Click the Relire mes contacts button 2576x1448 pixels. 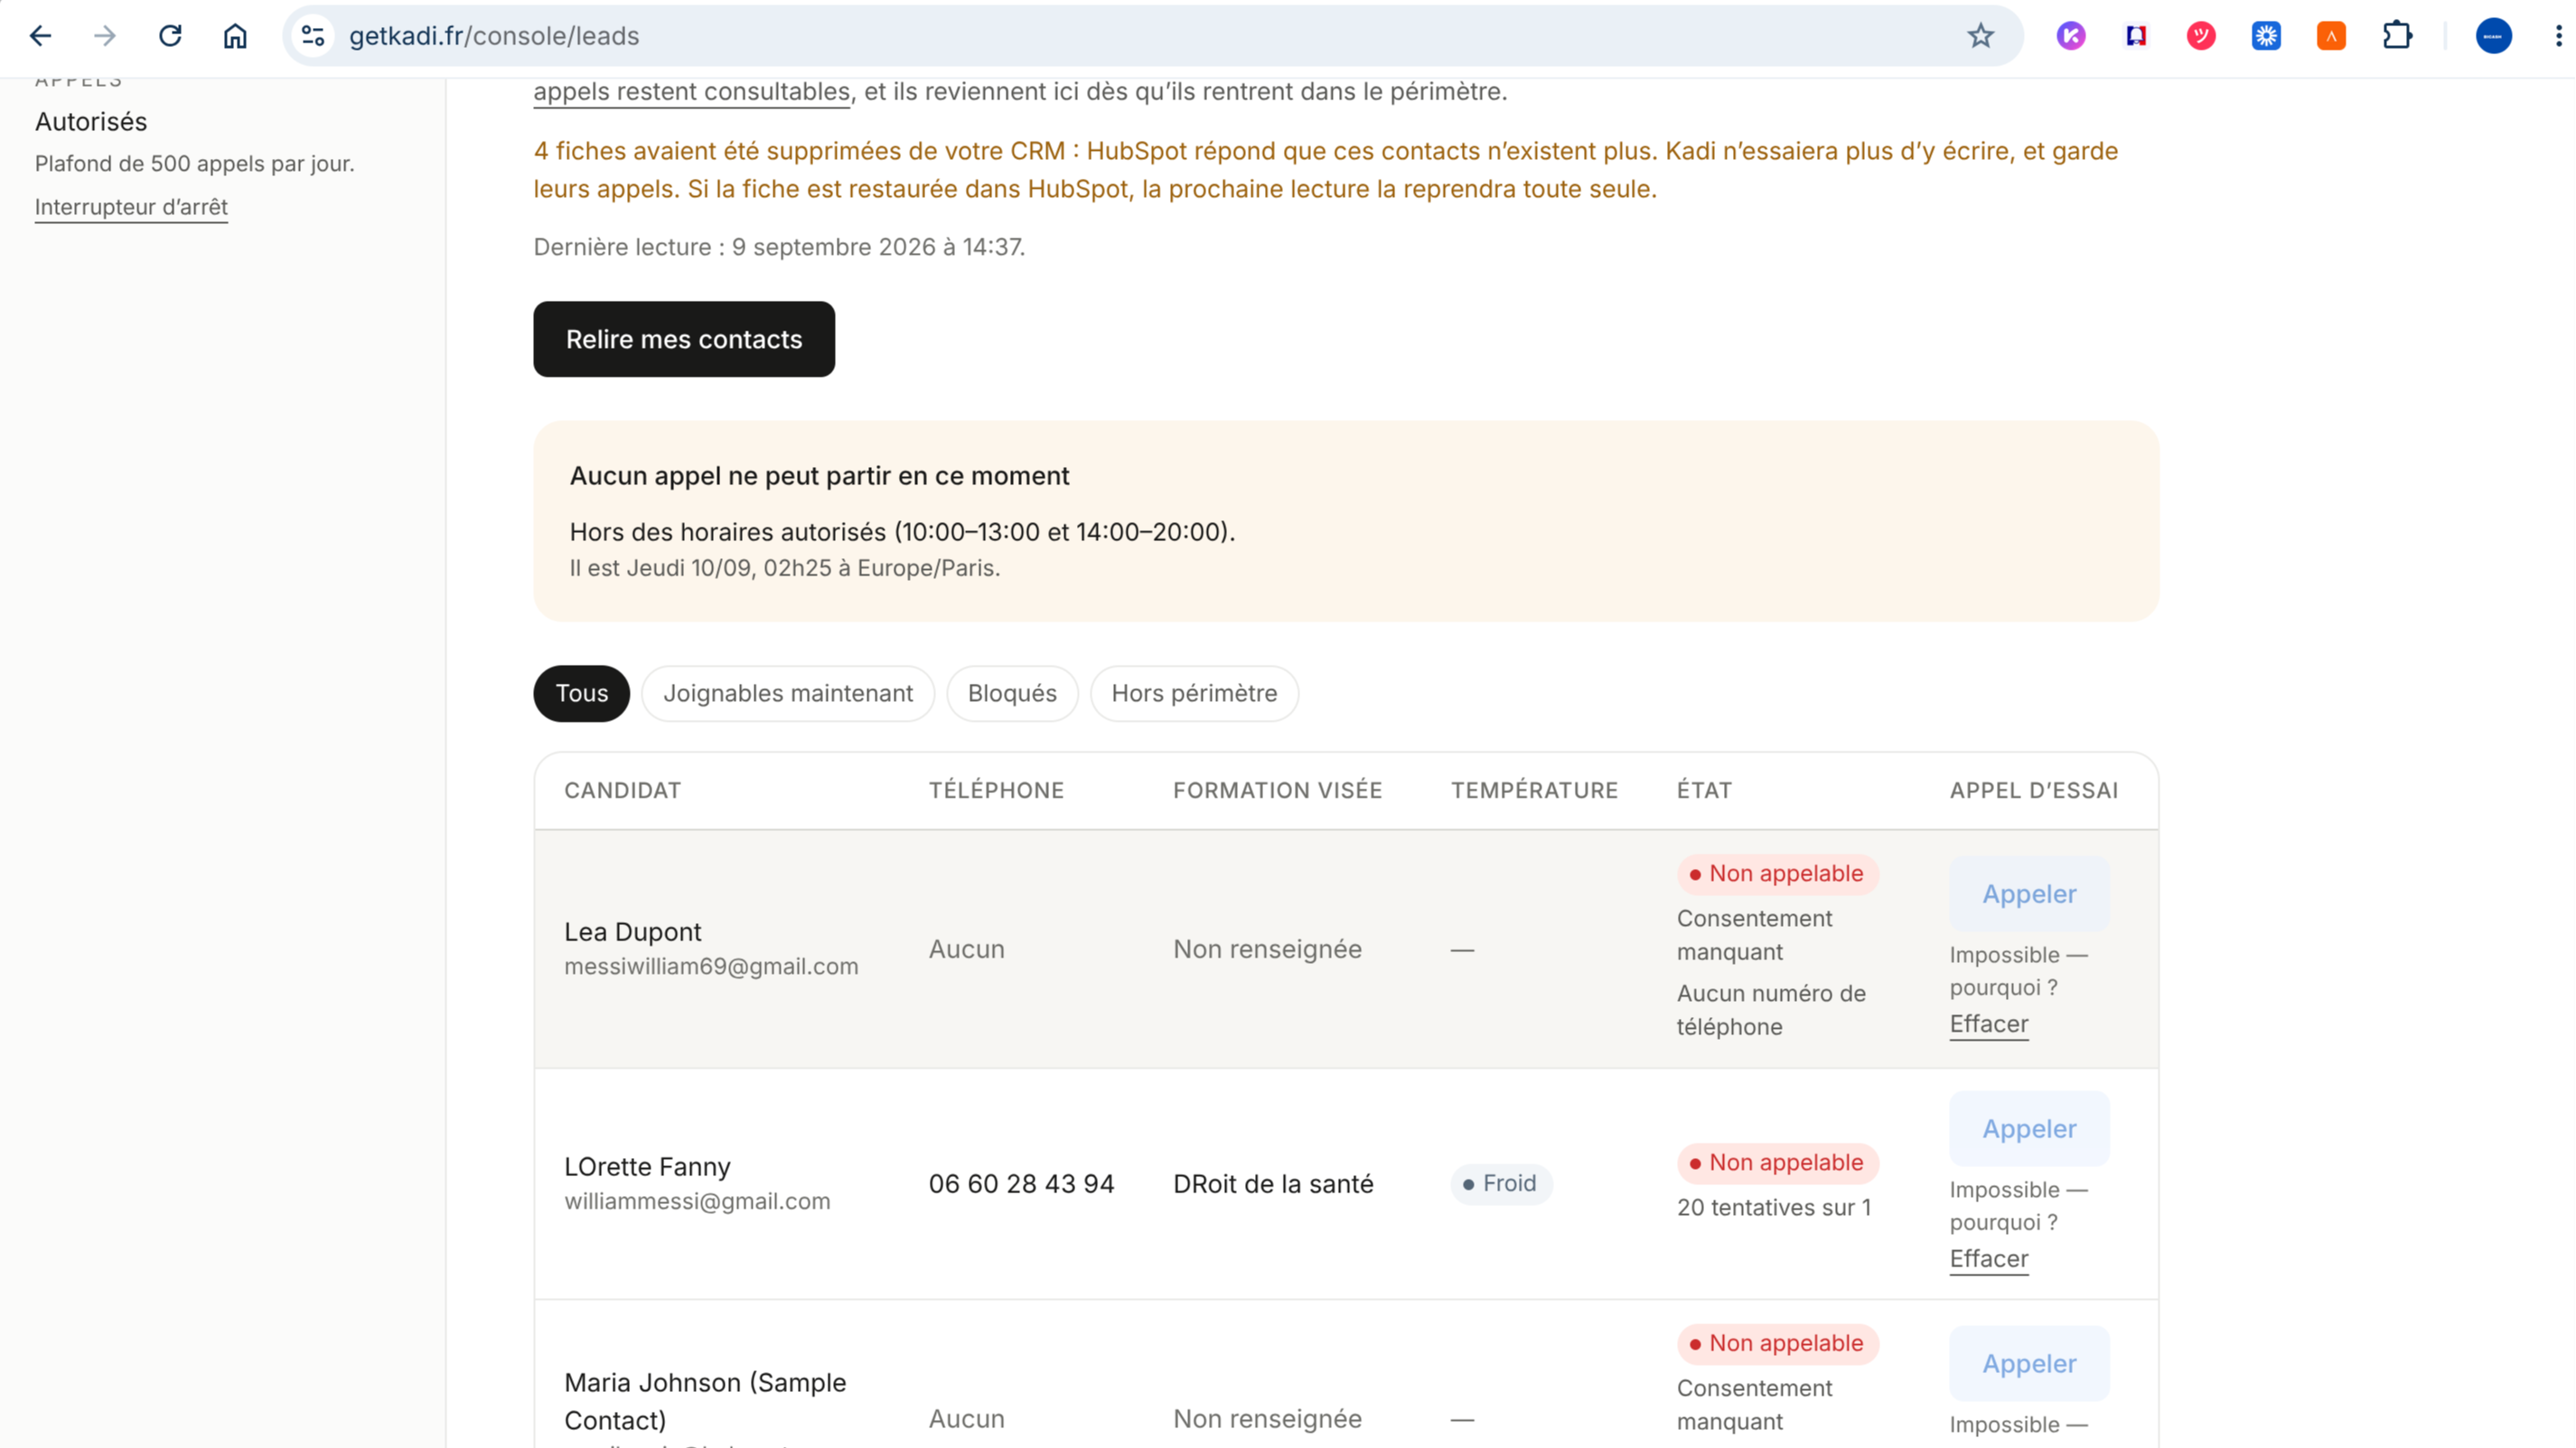tap(684, 339)
